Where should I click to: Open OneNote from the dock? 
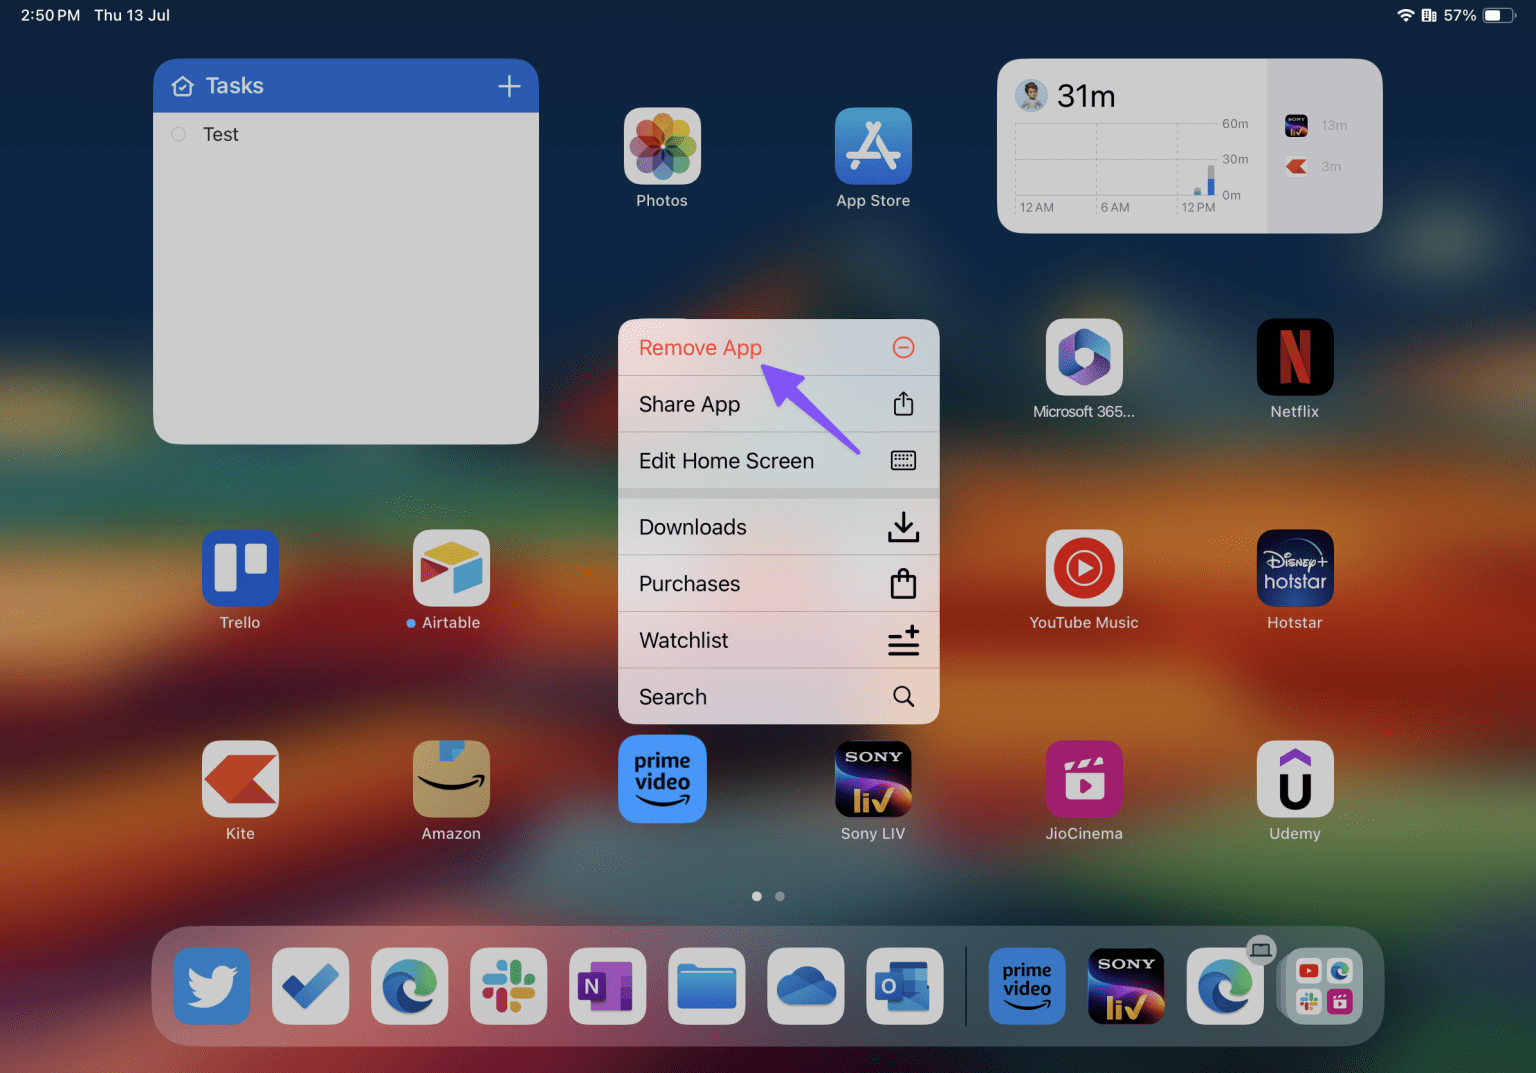click(x=607, y=986)
